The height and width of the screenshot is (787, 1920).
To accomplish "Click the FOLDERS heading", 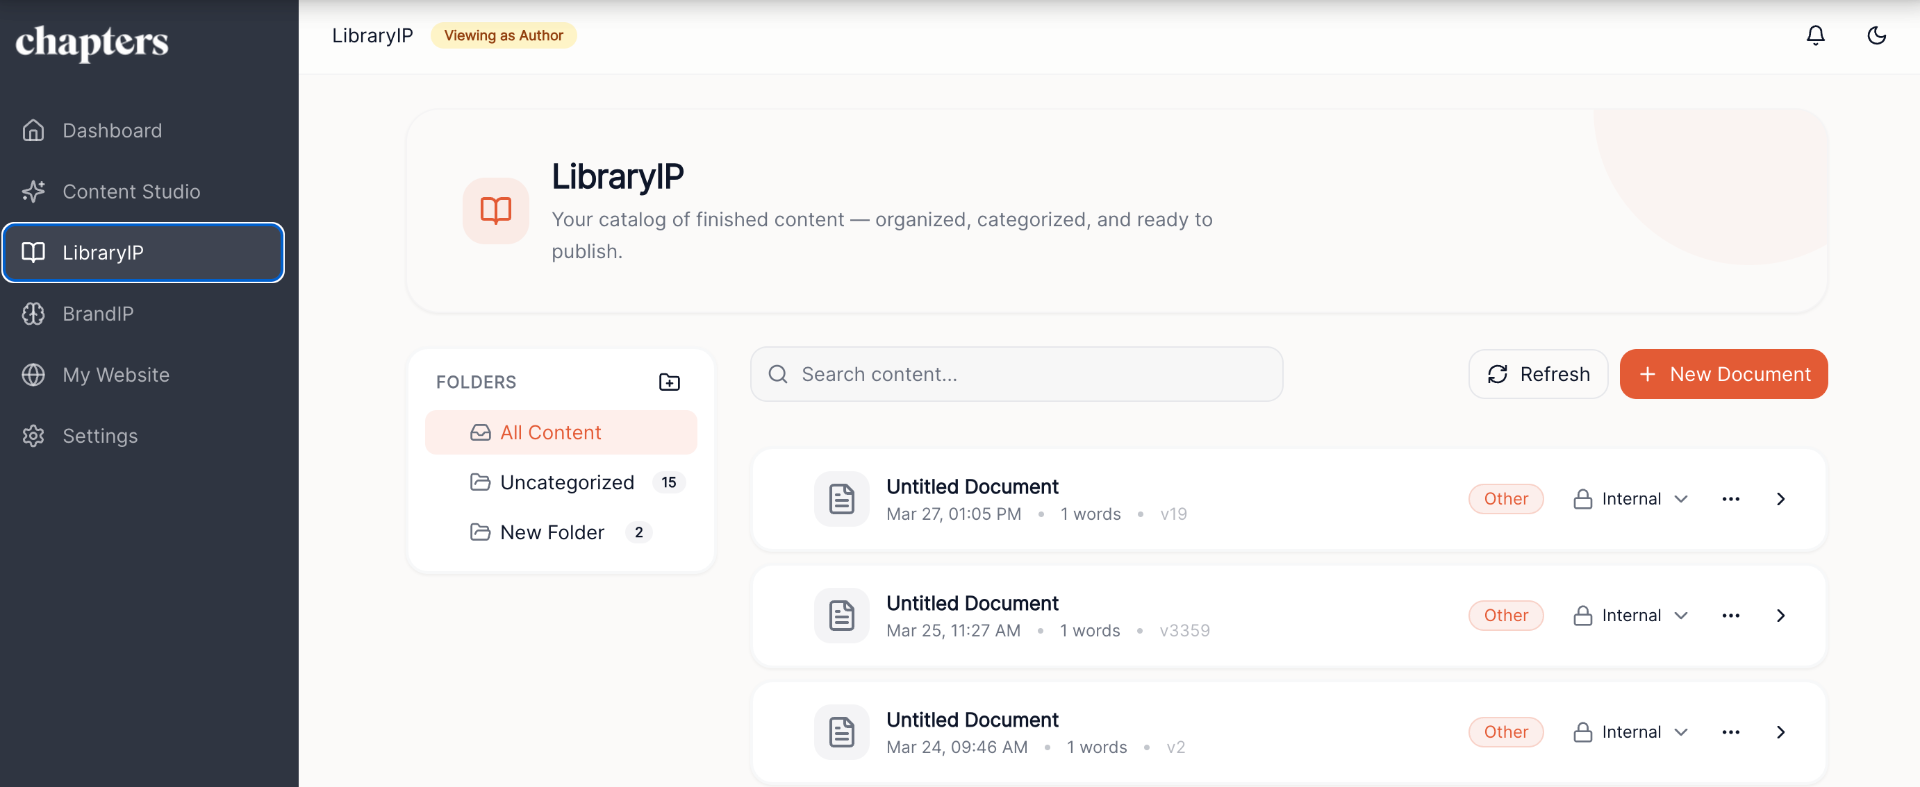I will 476,382.
